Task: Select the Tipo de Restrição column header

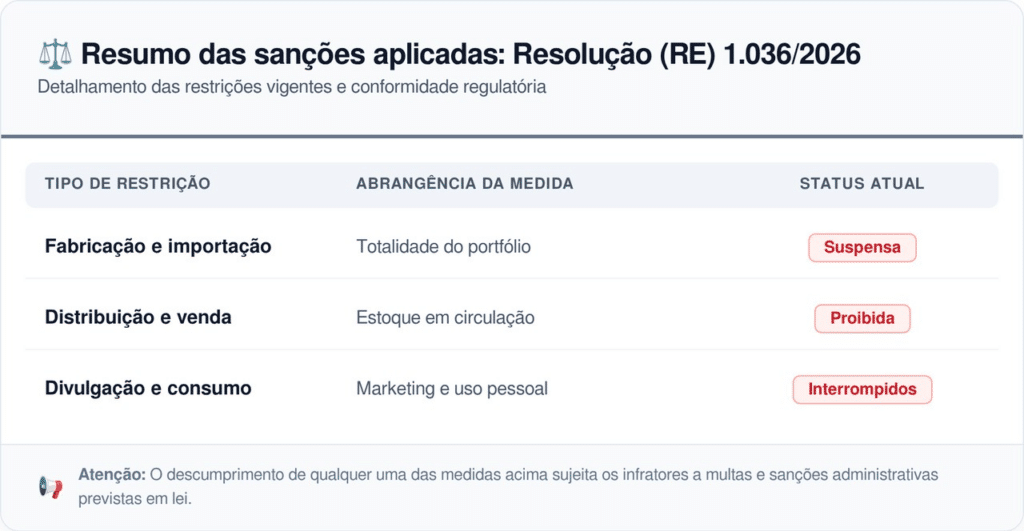Action: (x=127, y=184)
